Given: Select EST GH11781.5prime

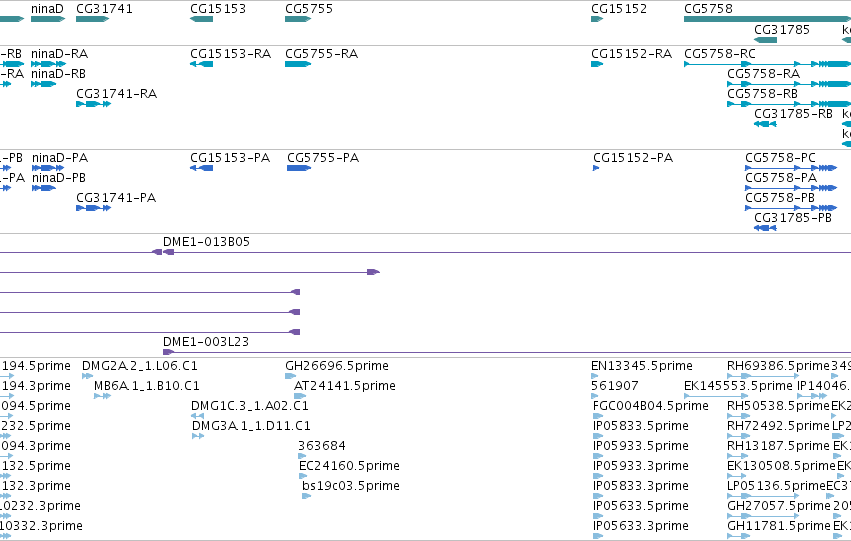Looking at the screenshot, I should (739, 537).
